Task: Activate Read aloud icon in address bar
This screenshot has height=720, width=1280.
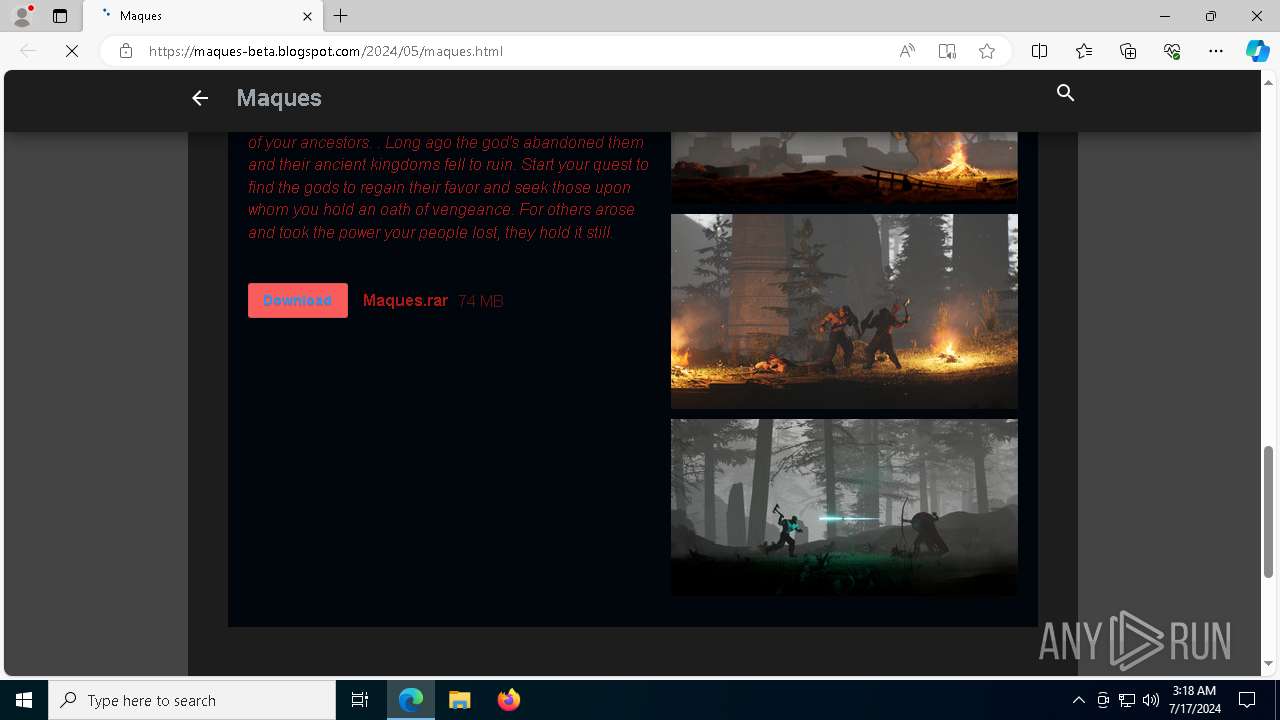Action: (x=907, y=51)
